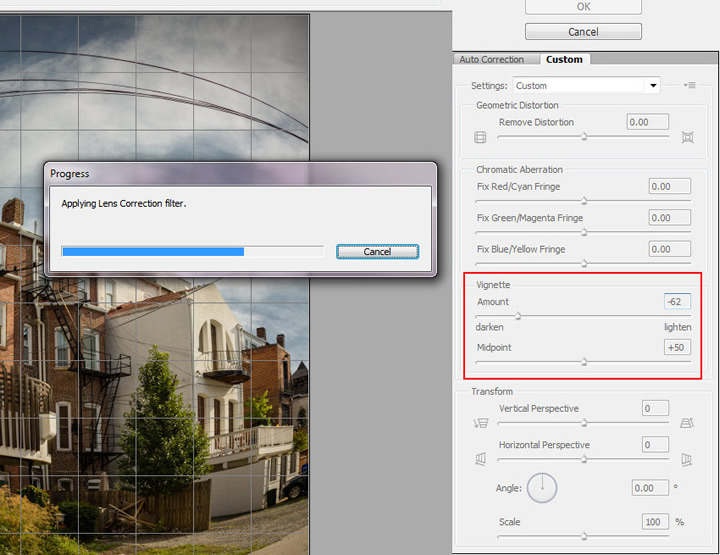
Task: Click the Scale percentage input field
Action: 655,522
